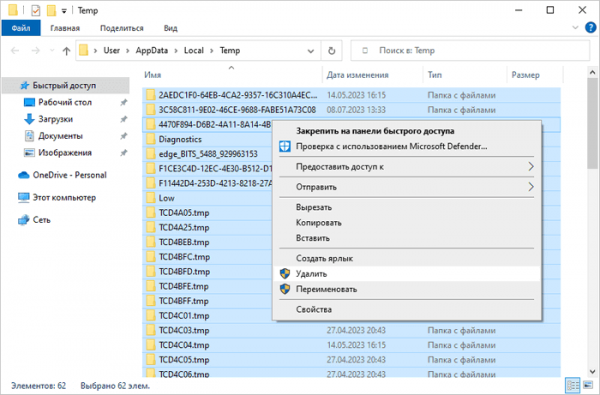Expand the address bar history dropdown
Image resolution: width=600 pixels, height=395 pixels.
(311, 51)
